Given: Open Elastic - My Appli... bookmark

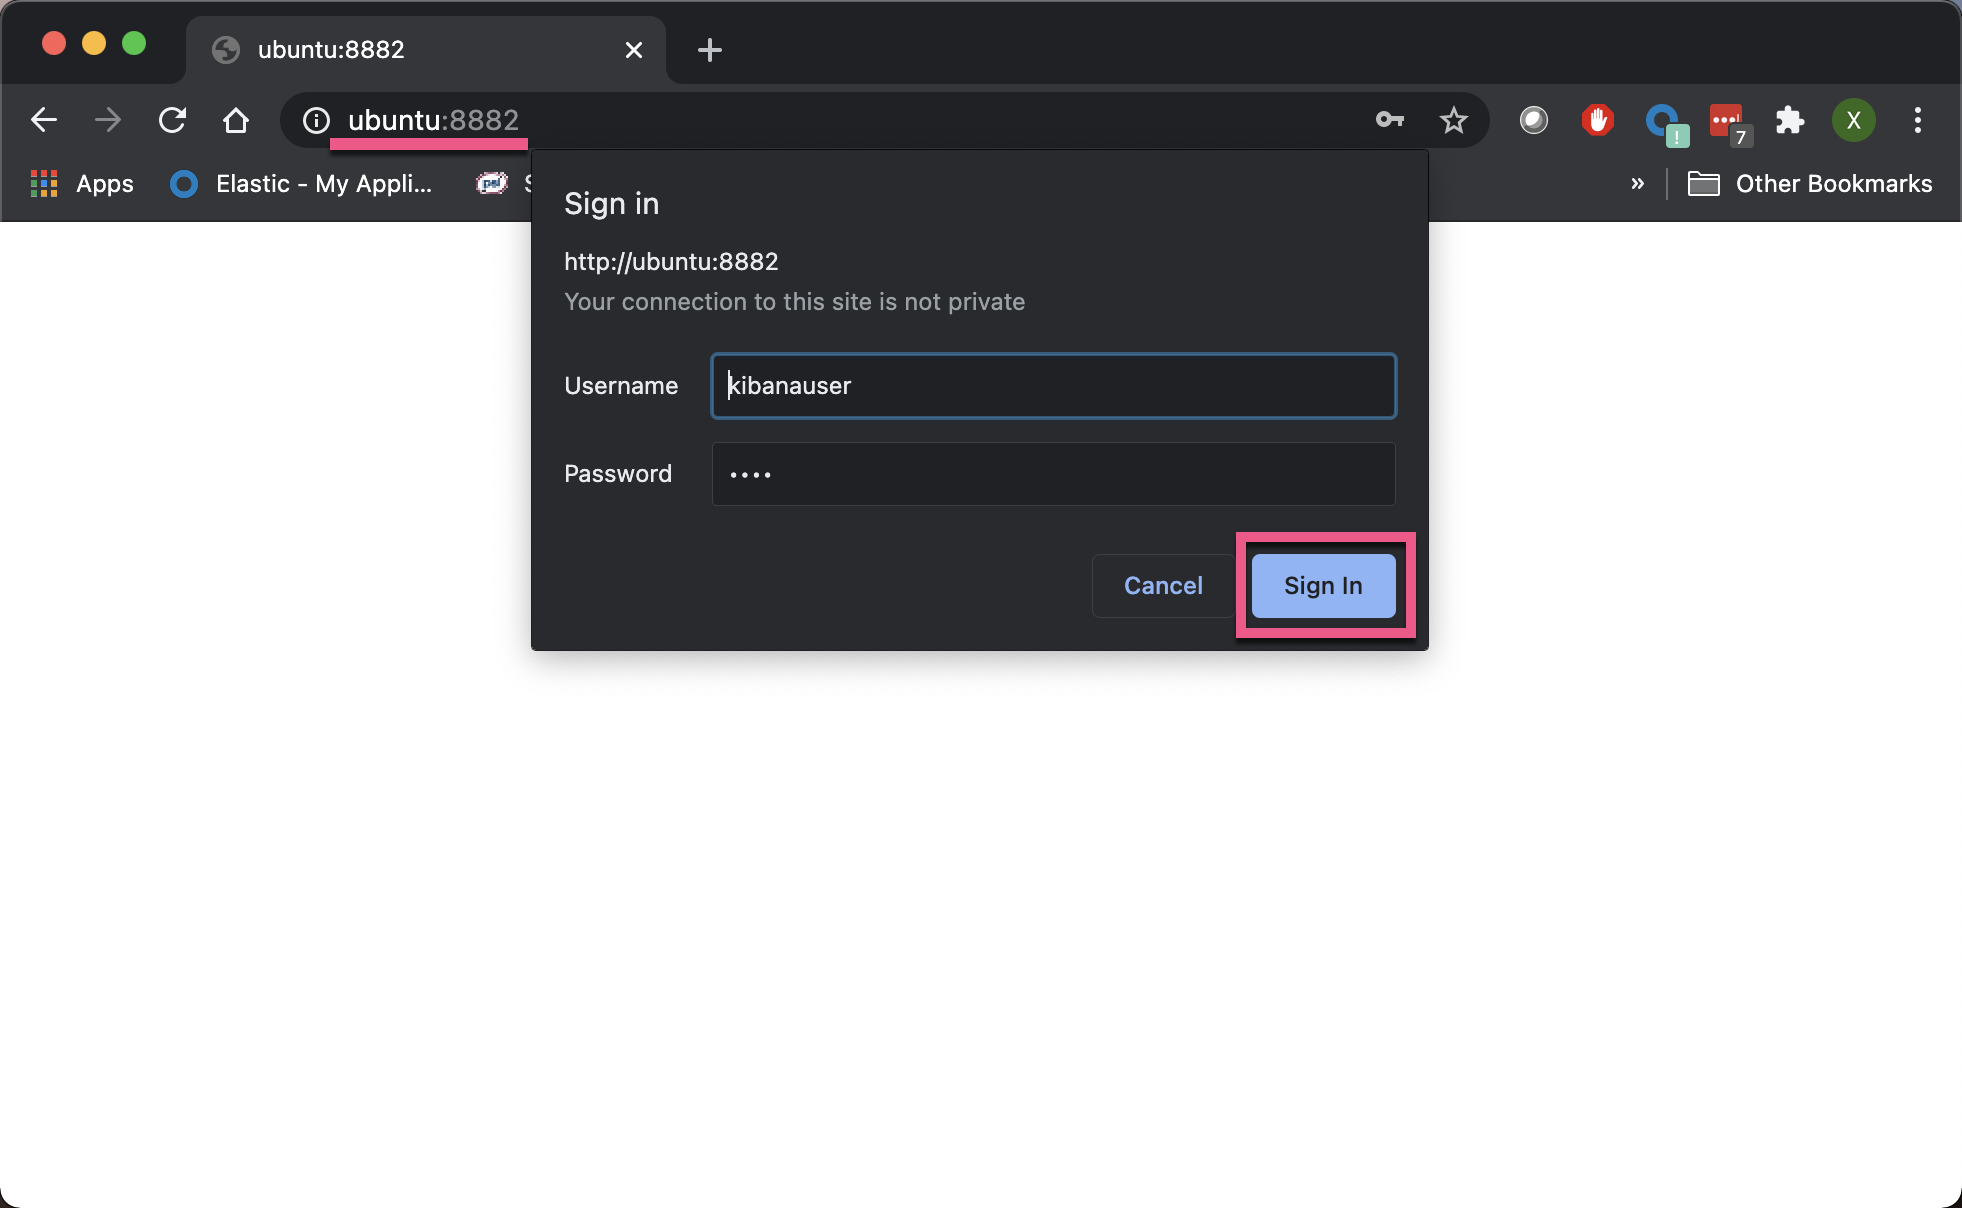Looking at the screenshot, I should point(302,184).
